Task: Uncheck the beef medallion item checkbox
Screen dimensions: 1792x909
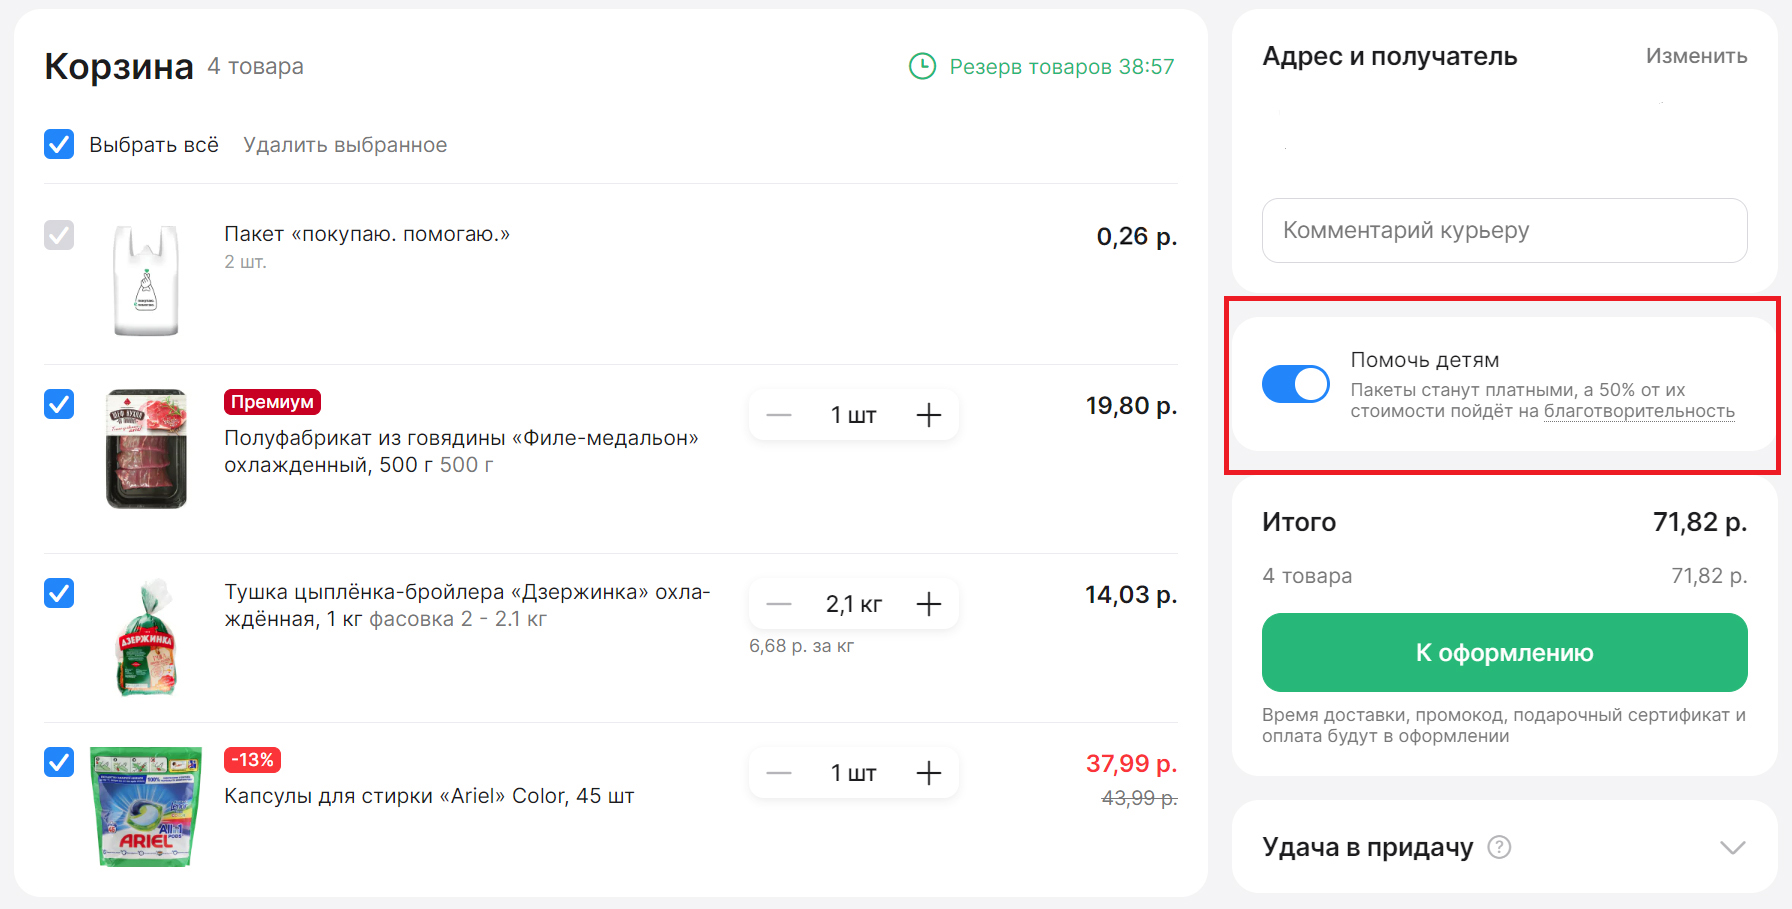Action: (59, 404)
